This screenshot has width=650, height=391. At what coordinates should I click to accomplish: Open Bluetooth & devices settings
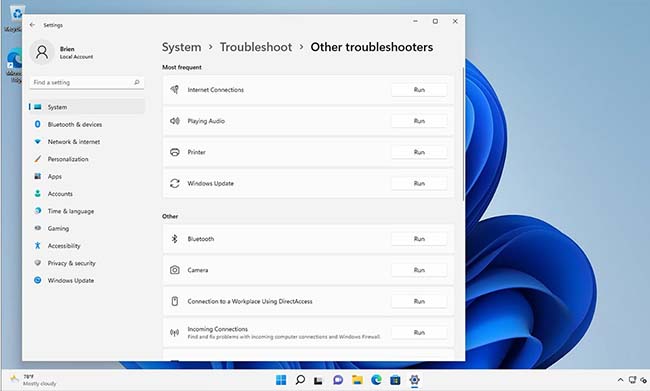pyautogui.click(x=75, y=124)
